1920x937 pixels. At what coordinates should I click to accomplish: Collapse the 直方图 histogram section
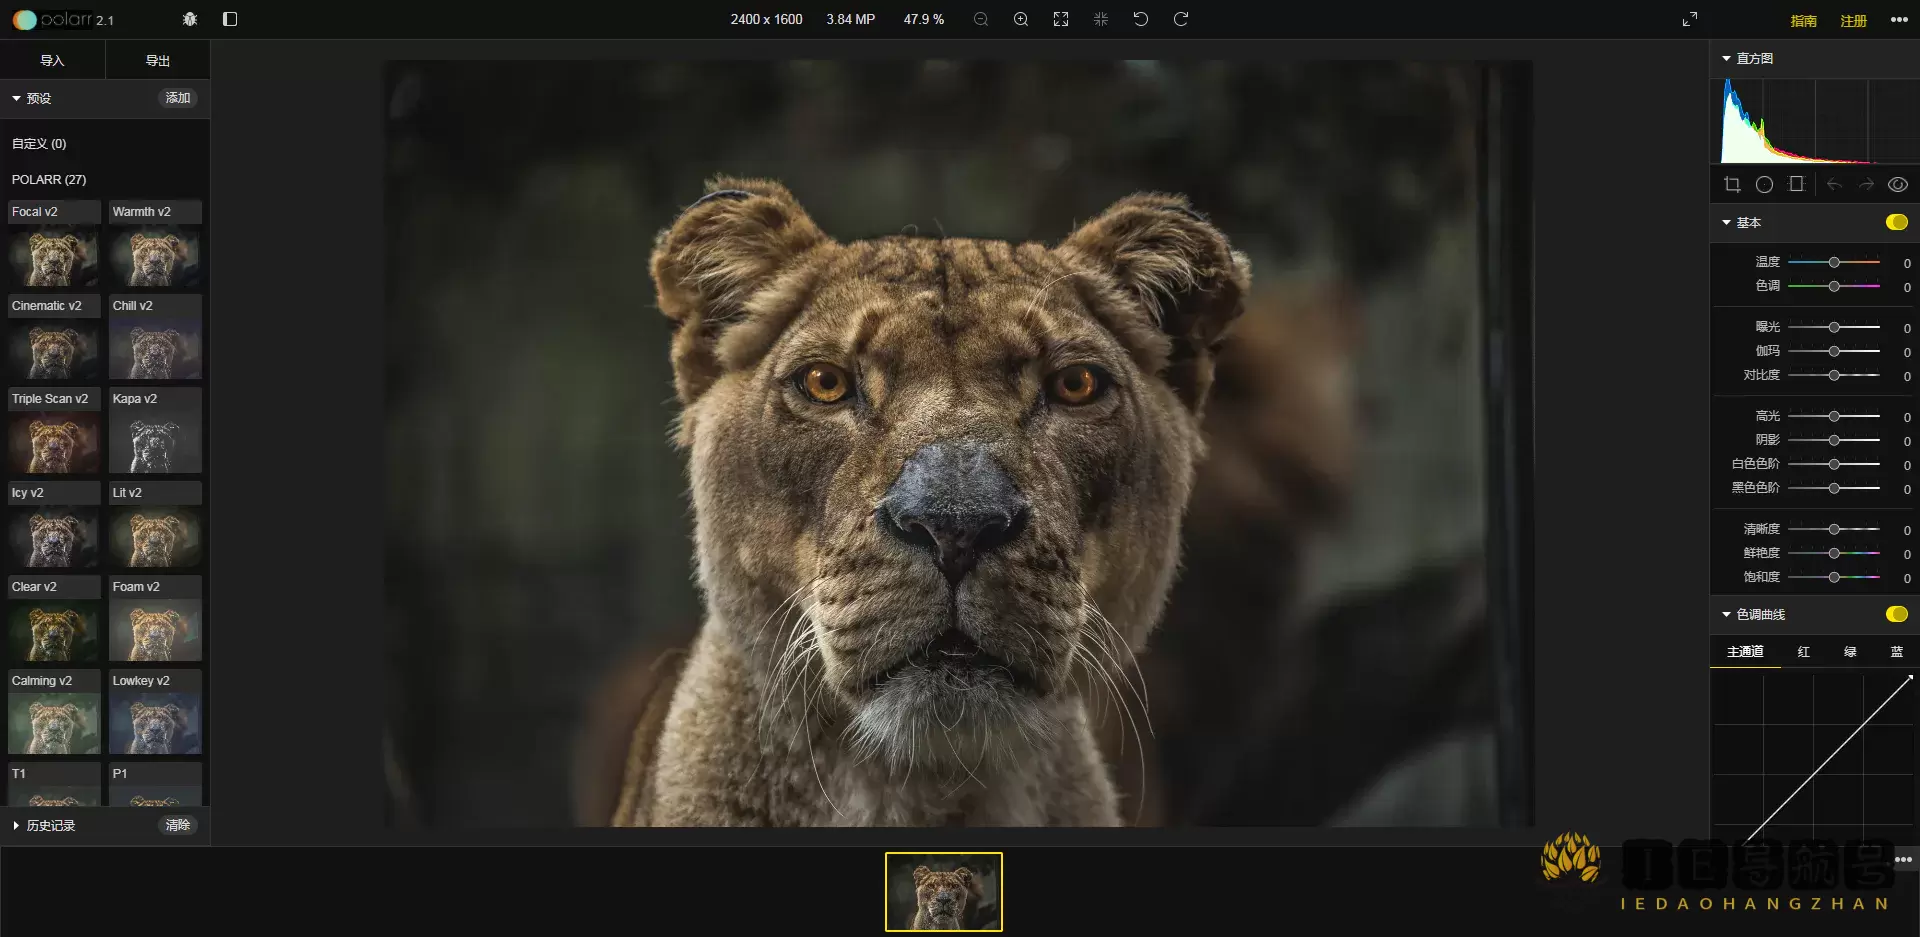tap(1724, 58)
